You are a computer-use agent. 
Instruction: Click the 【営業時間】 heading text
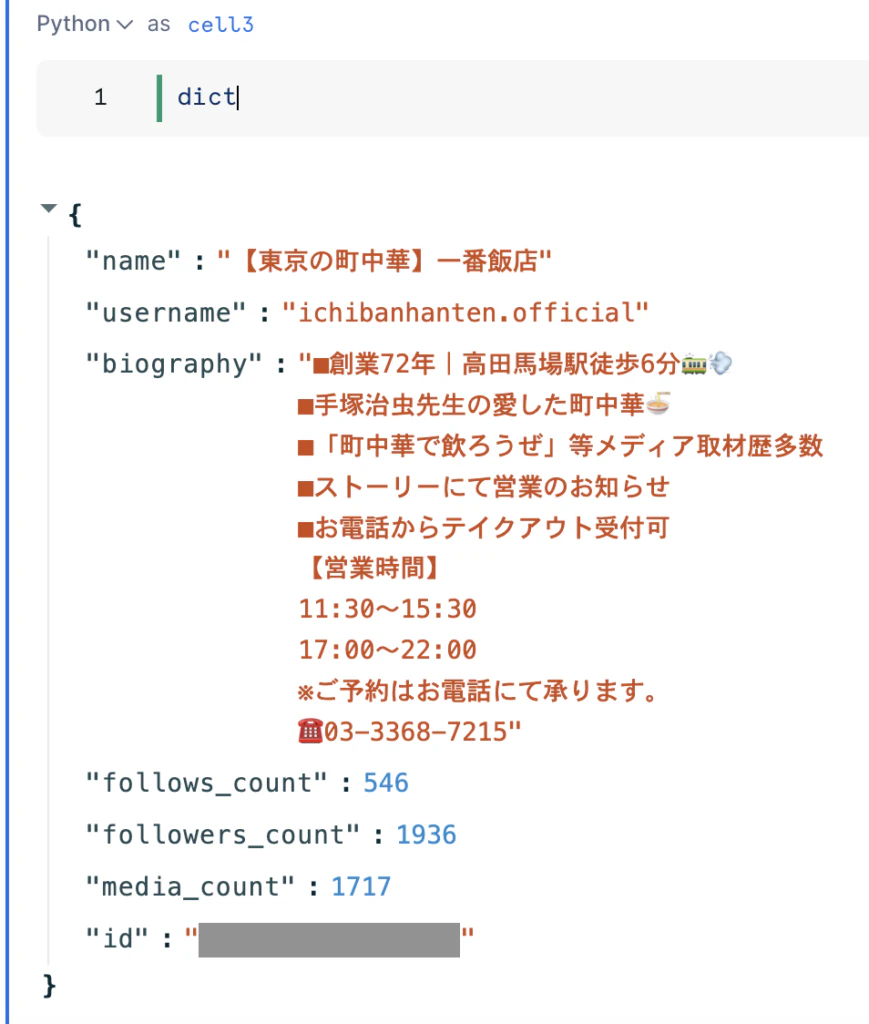pos(374,568)
